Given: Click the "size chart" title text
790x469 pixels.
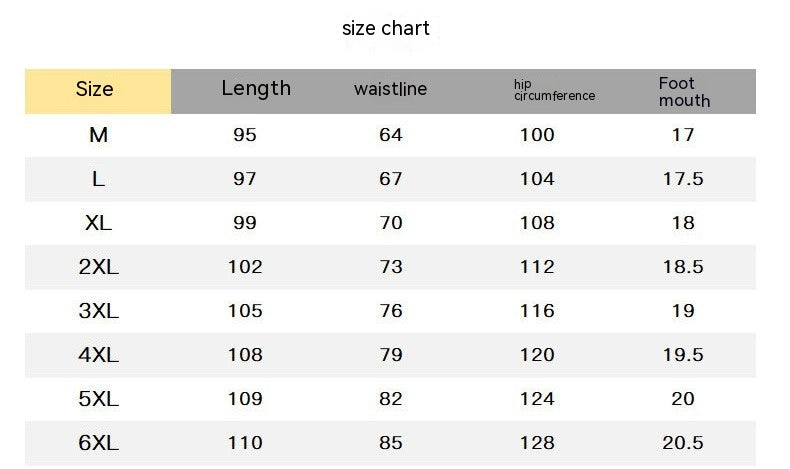Looking at the screenshot, I should pyautogui.click(x=386, y=28).
